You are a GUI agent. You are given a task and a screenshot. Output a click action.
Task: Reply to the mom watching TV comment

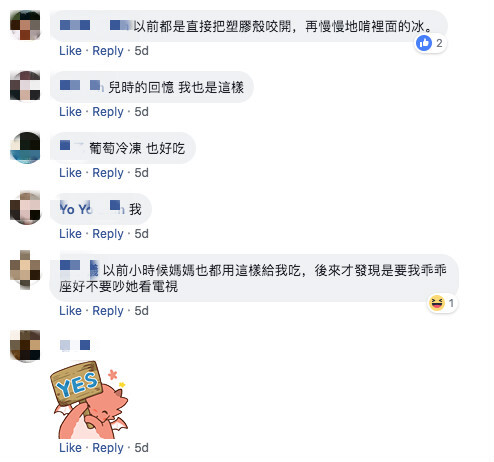[108, 311]
